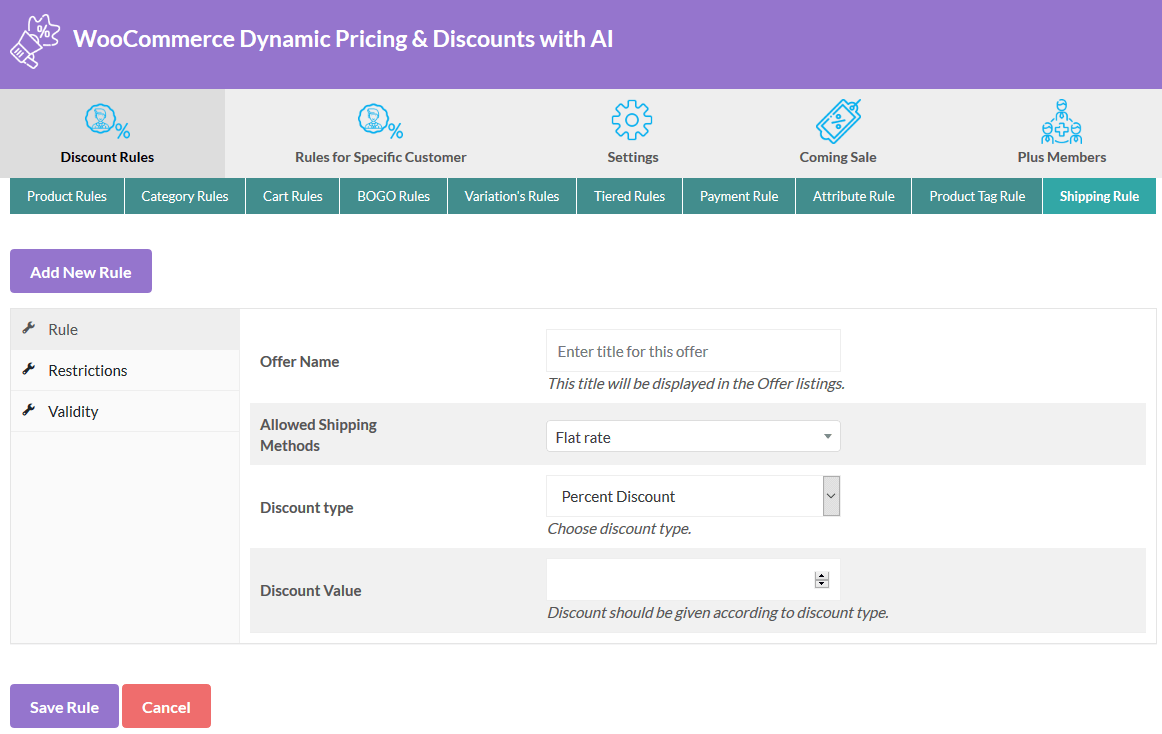Click the Discount Rules percent icon

(107, 122)
